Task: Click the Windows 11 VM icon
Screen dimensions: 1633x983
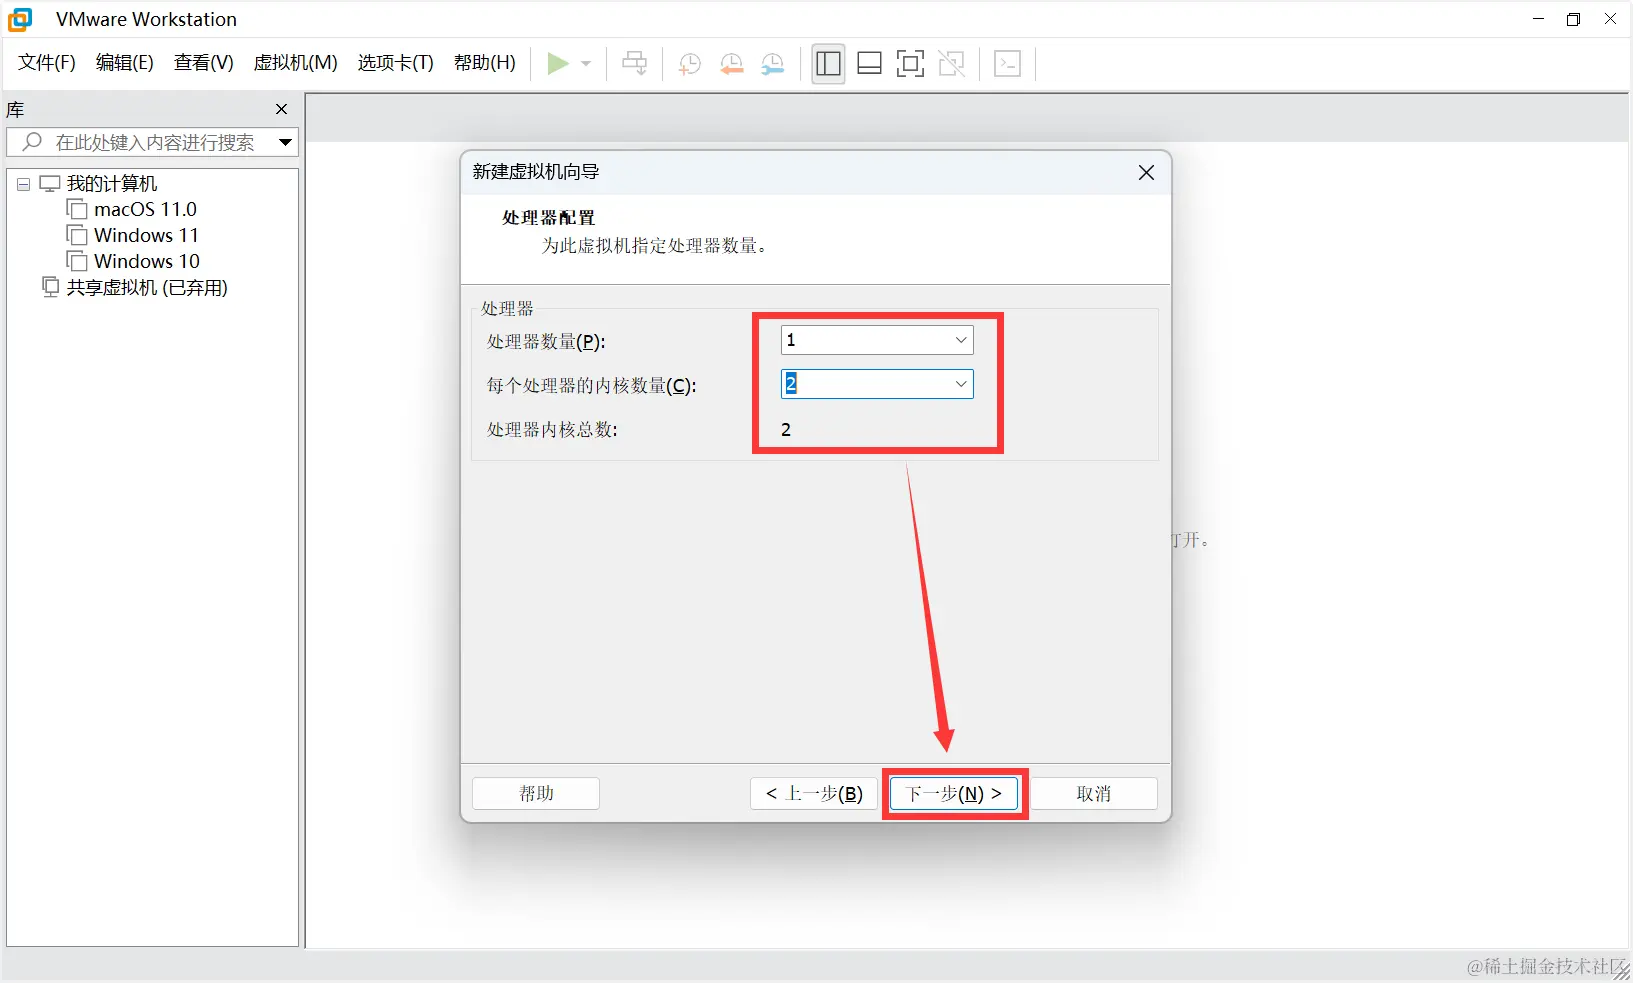Action: click(77, 235)
